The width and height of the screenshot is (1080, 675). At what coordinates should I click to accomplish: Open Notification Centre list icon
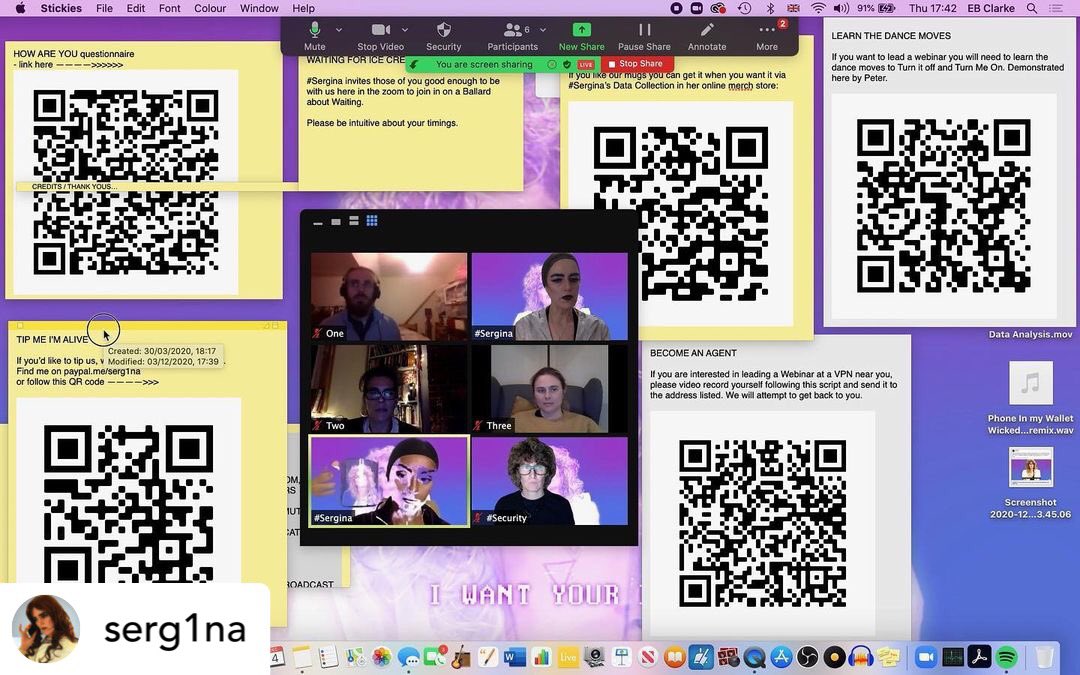[1055, 8]
